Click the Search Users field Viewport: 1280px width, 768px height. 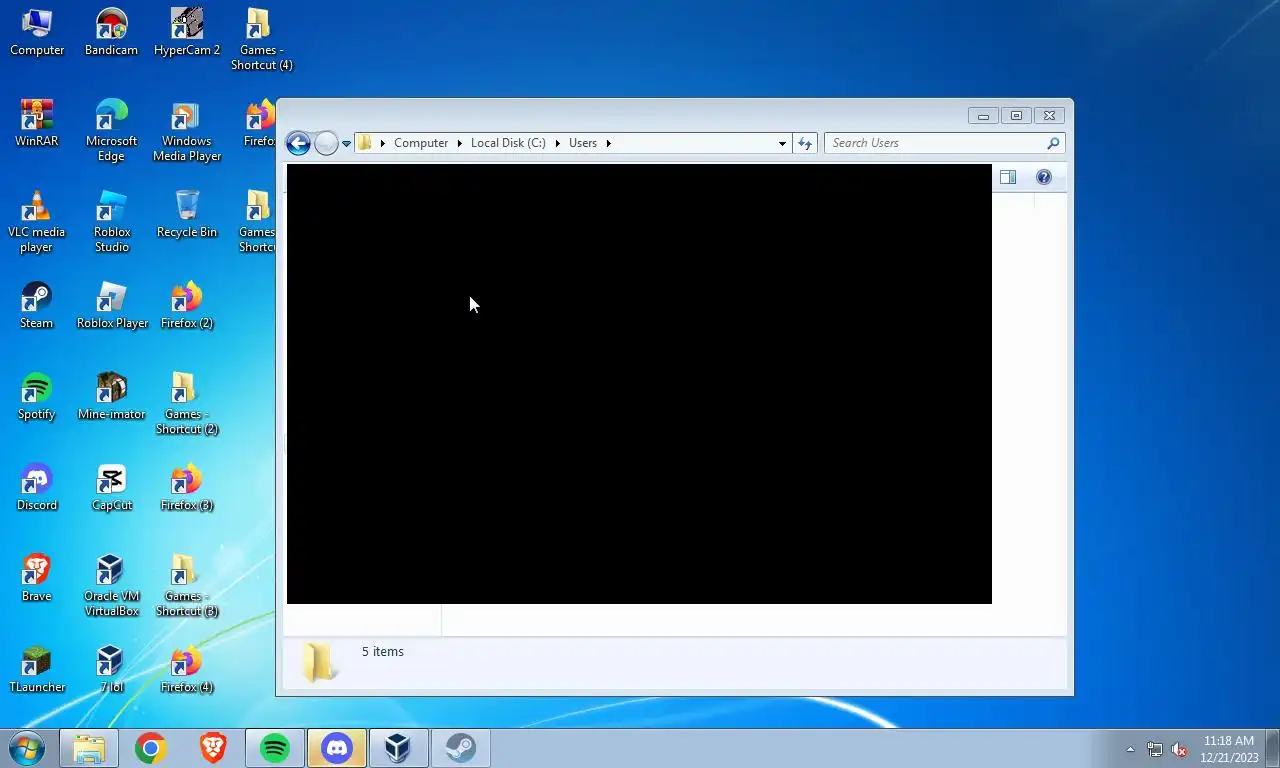(x=944, y=143)
